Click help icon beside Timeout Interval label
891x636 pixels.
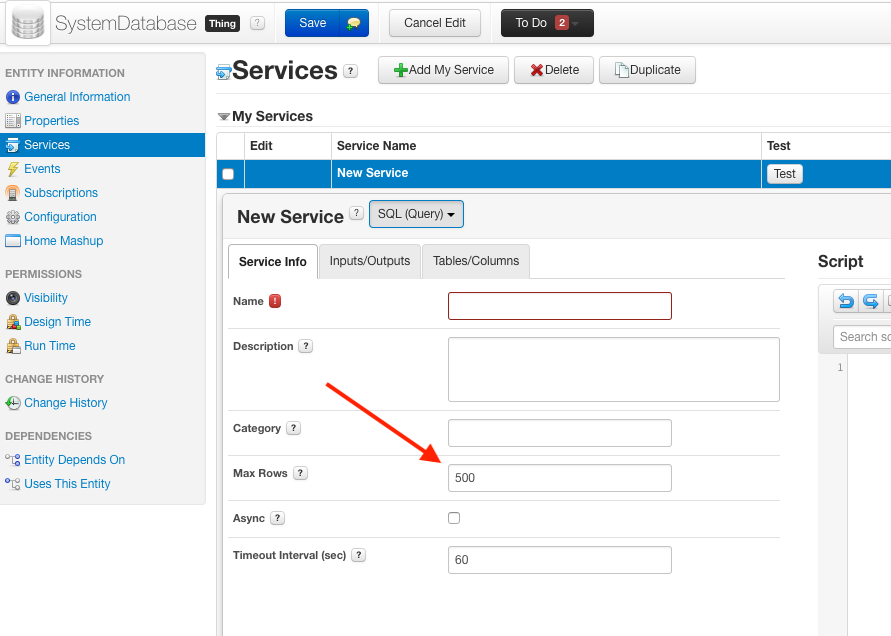click(359, 555)
